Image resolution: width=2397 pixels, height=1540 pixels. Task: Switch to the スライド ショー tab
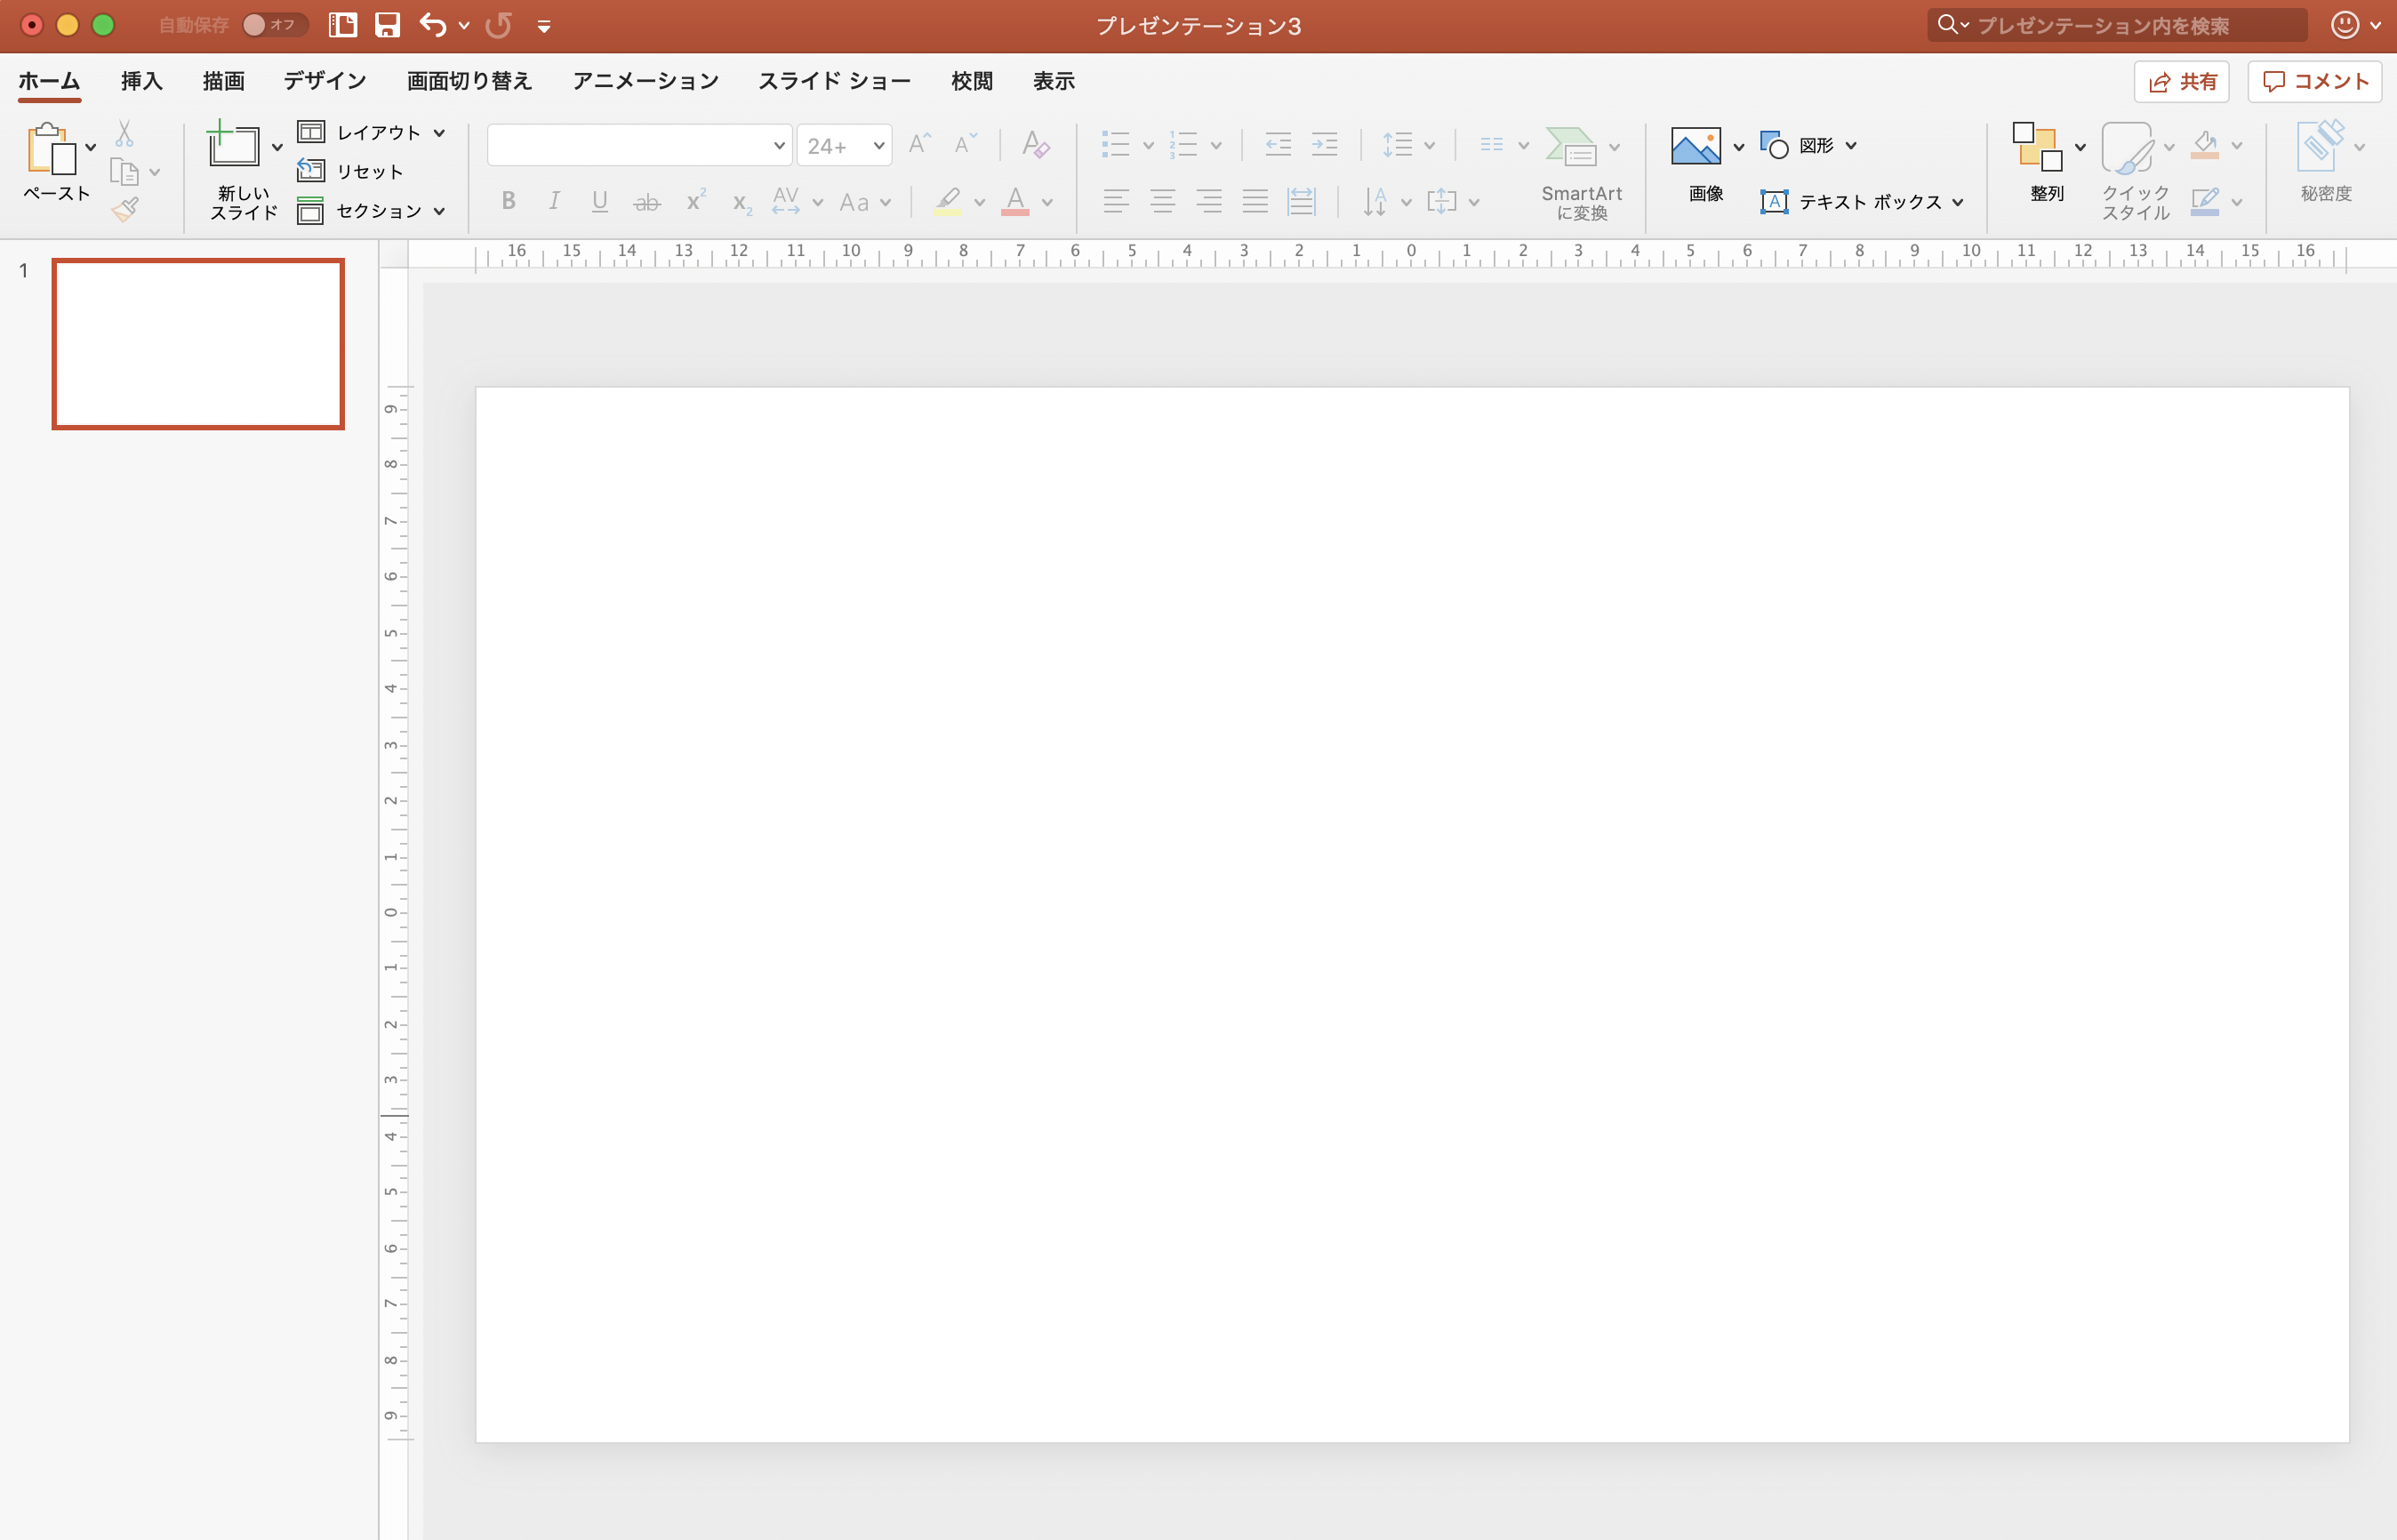(834, 81)
